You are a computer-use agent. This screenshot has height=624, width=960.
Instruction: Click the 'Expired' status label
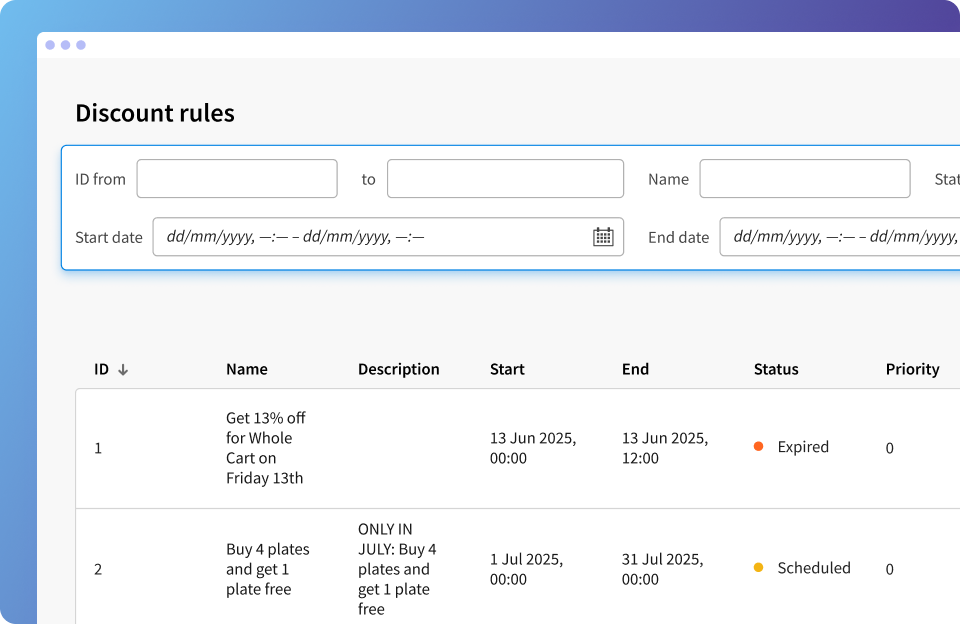[x=803, y=446]
